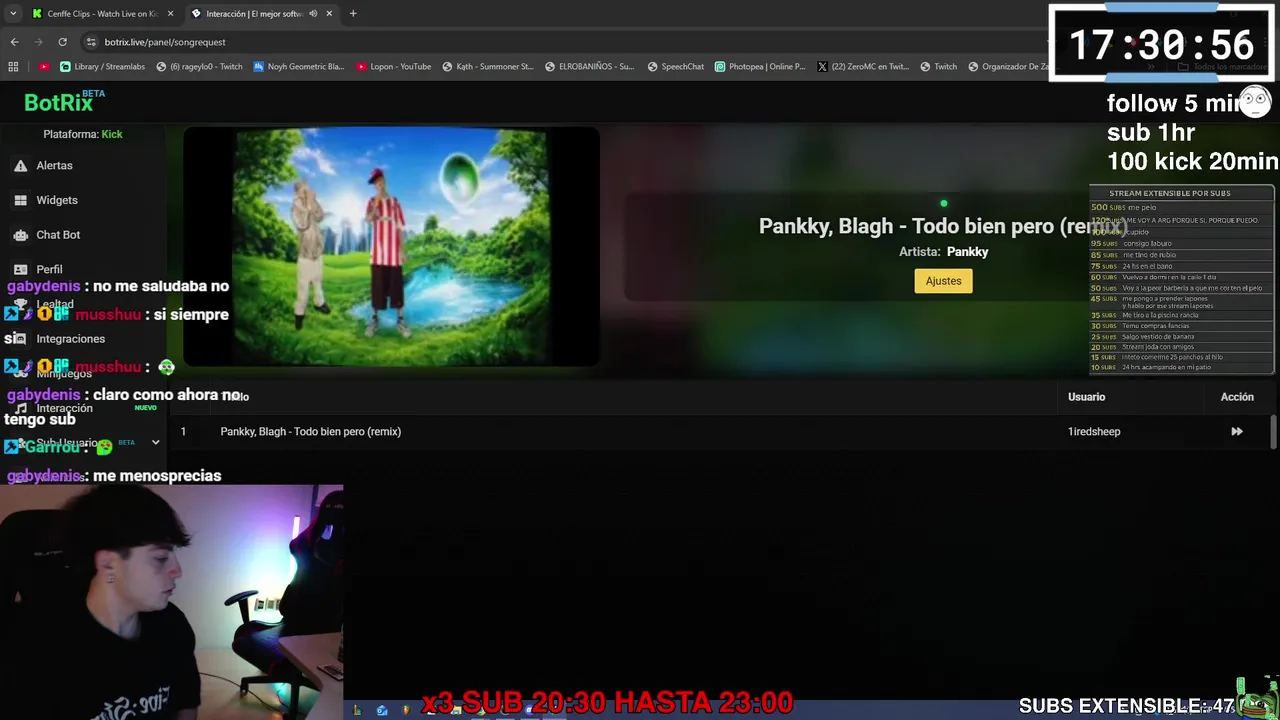Open Photopea Online bookmark

760,67
